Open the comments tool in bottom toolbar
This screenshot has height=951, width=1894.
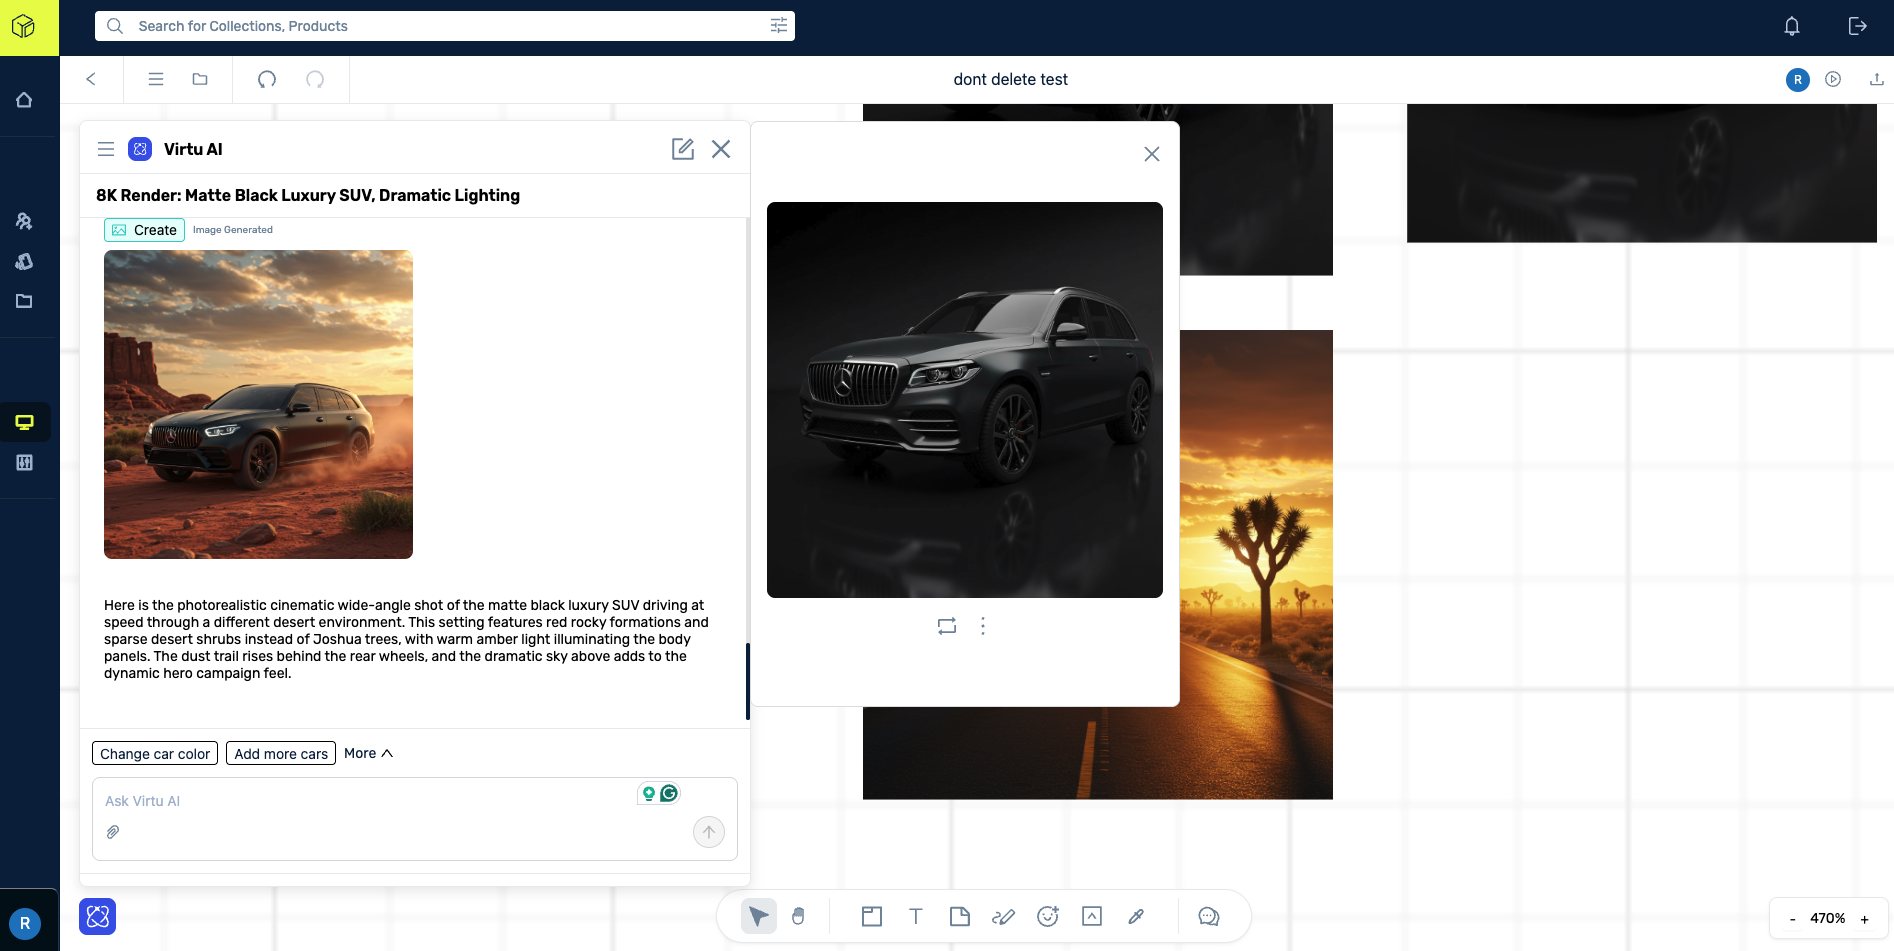tap(1208, 916)
